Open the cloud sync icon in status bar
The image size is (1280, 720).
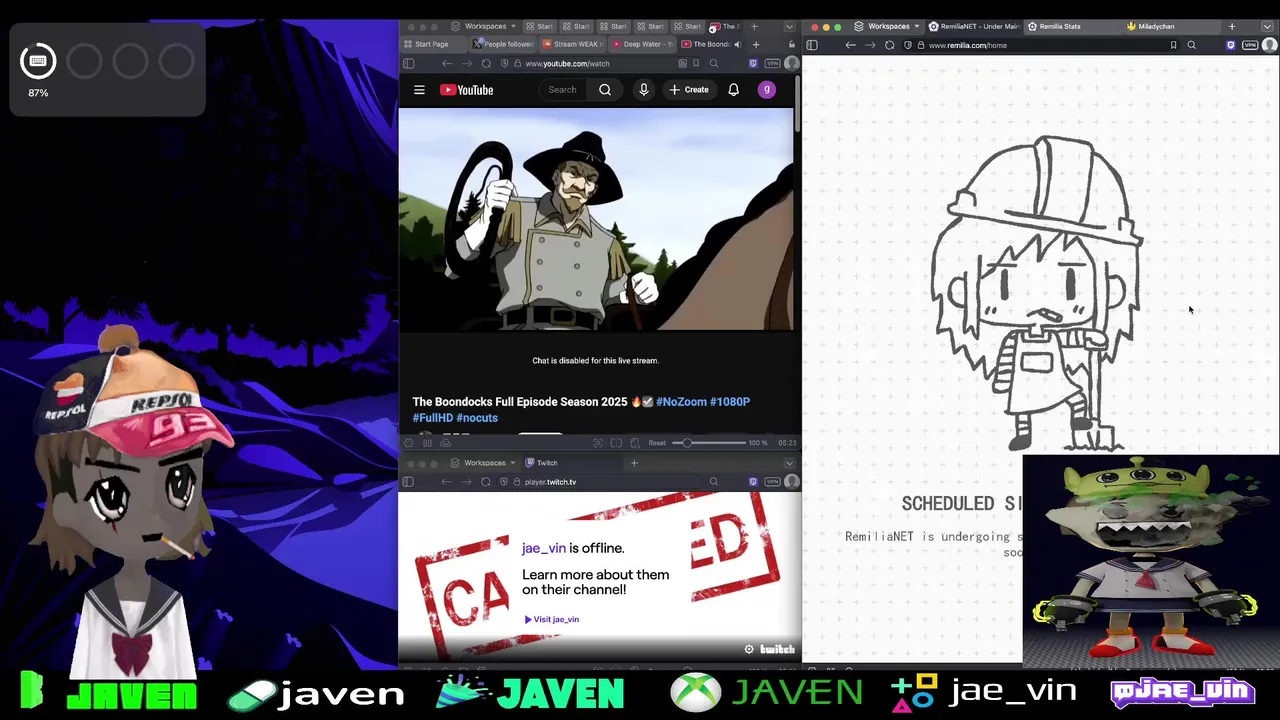pyautogui.click(x=446, y=443)
